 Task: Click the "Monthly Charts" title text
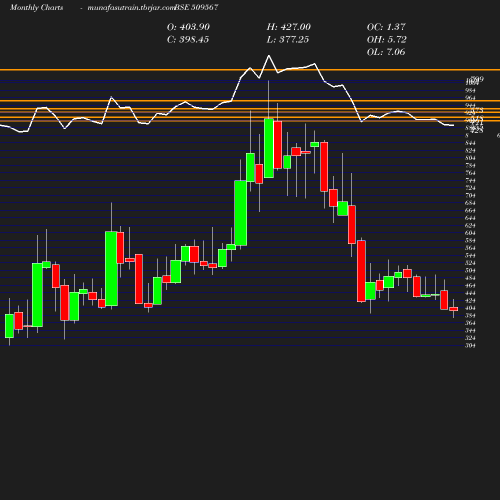(x=37, y=7)
